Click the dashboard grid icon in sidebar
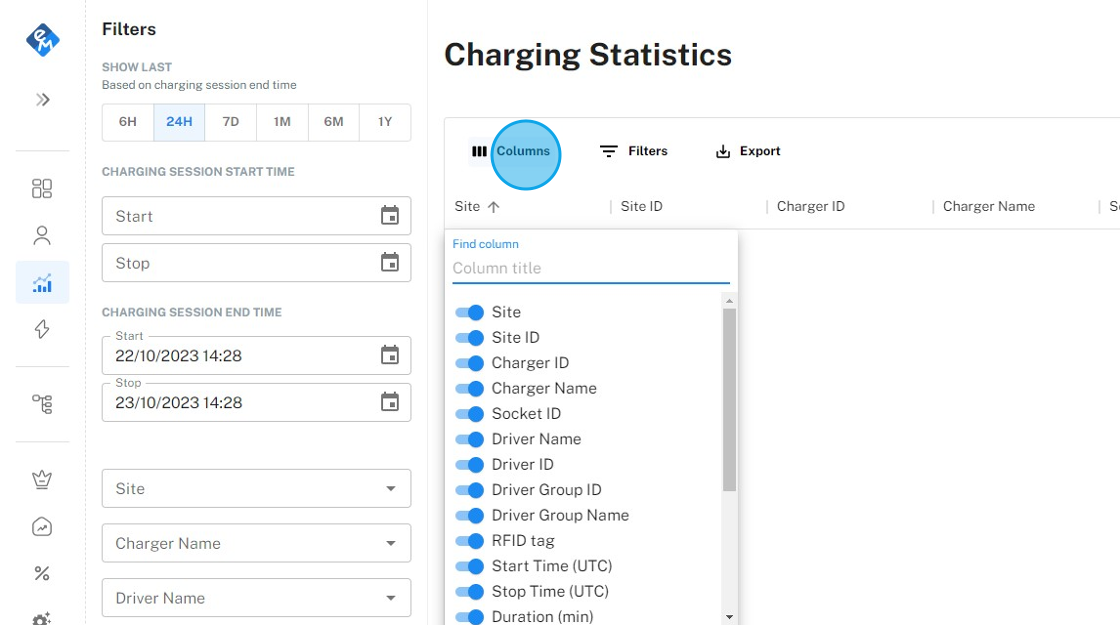 [42, 189]
